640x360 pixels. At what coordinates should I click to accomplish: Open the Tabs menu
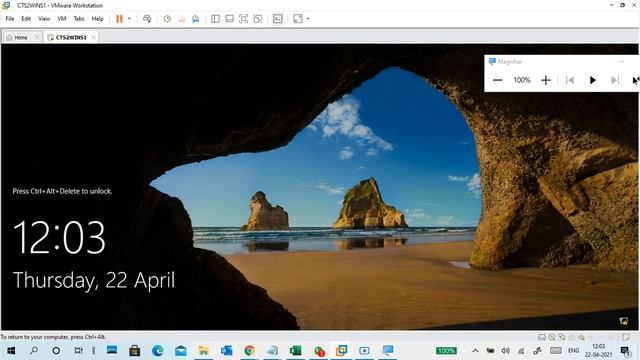79,19
